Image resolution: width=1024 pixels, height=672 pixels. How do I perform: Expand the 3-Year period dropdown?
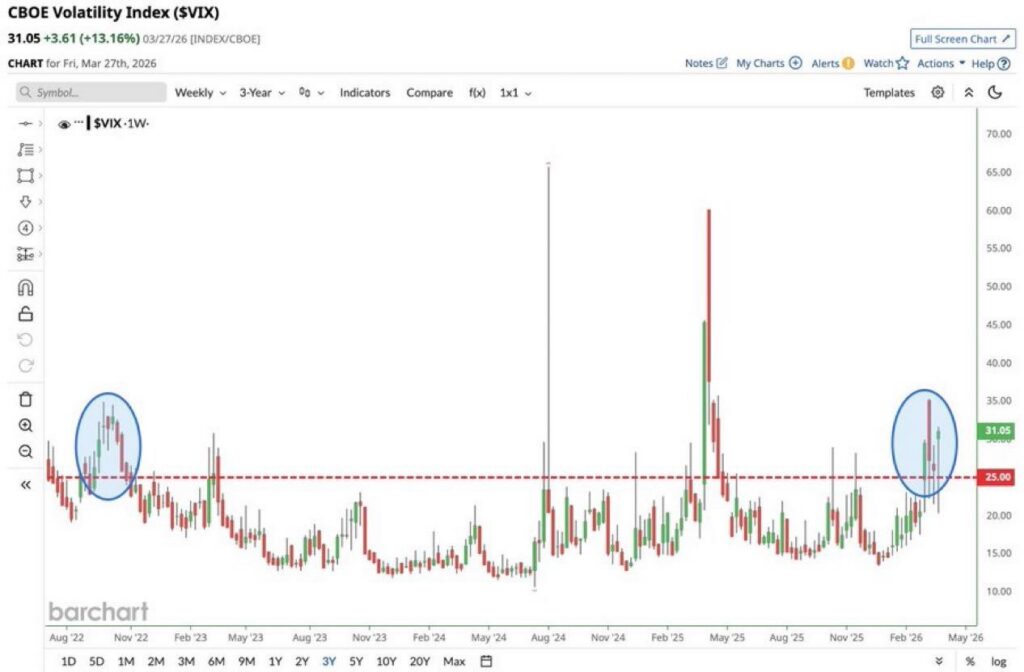pyautogui.click(x=262, y=92)
